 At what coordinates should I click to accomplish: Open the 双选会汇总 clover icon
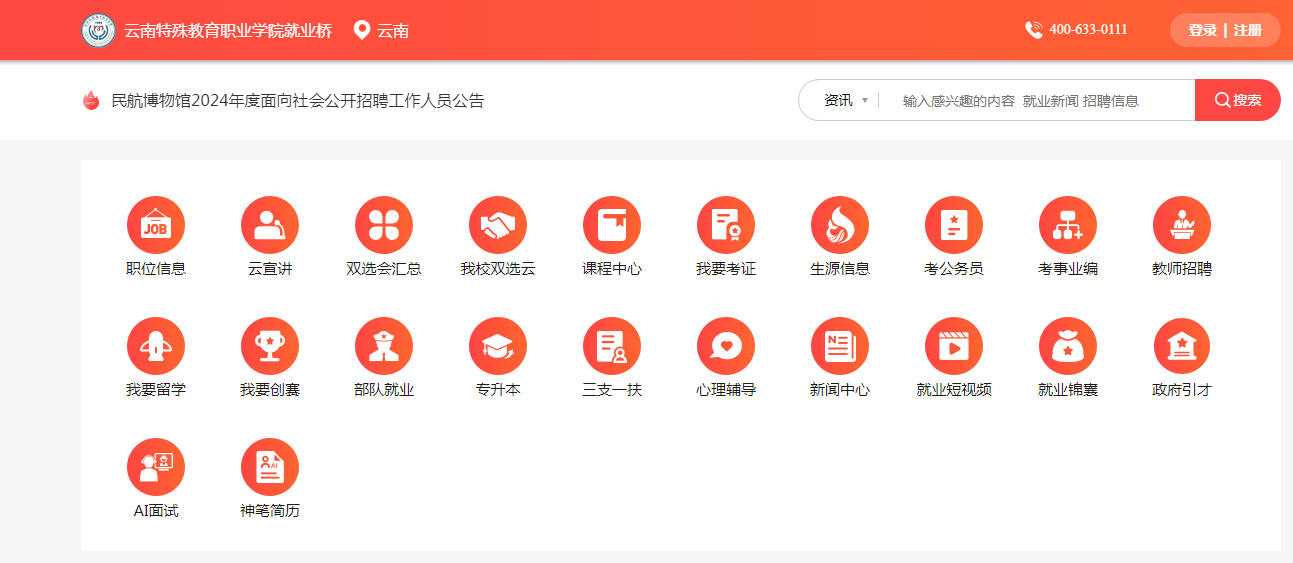click(383, 225)
